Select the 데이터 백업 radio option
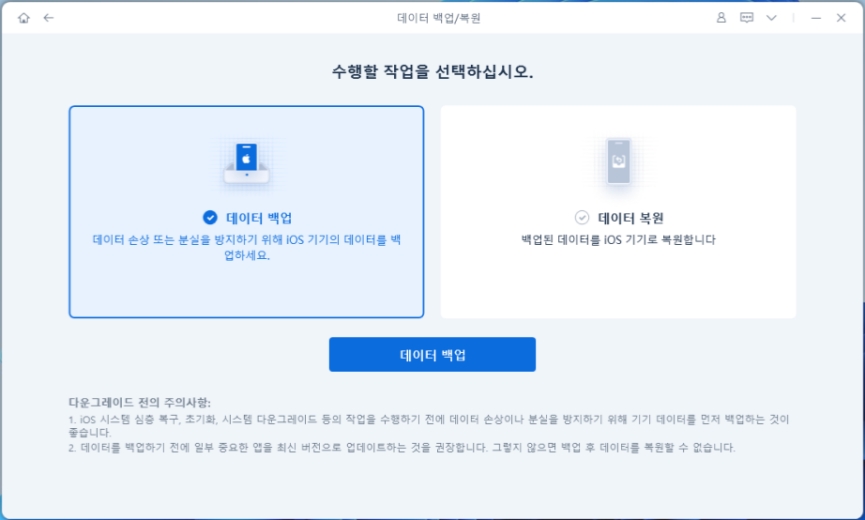The image size is (865, 520). coord(210,217)
